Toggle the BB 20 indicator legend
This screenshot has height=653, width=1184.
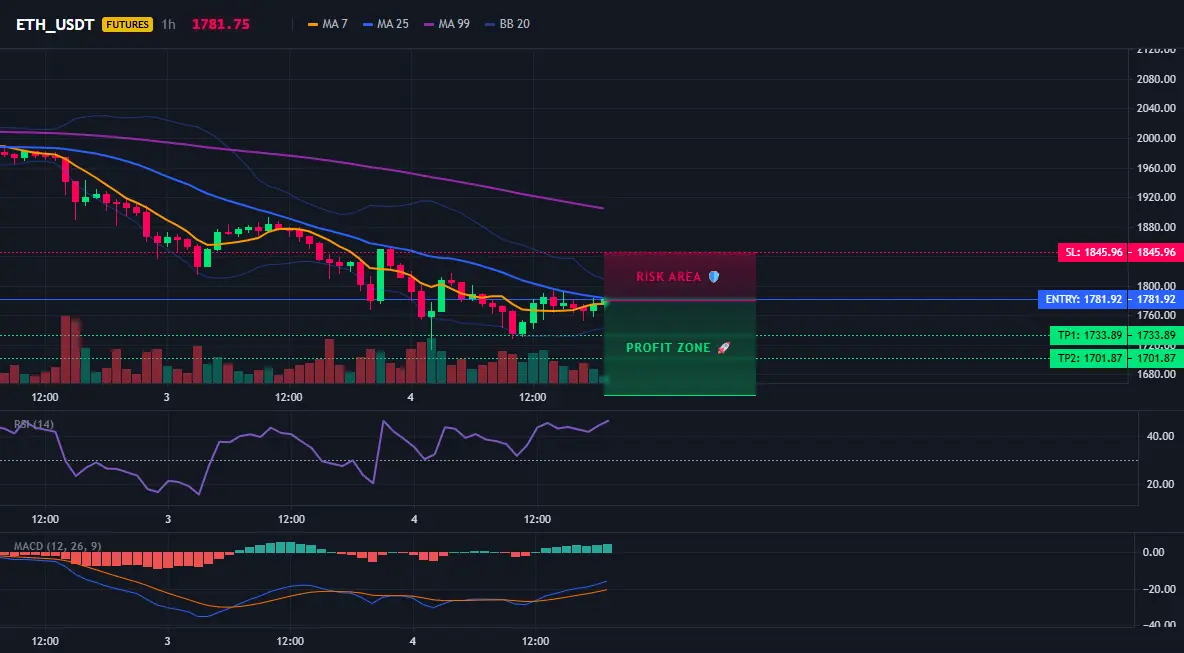point(507,24)
